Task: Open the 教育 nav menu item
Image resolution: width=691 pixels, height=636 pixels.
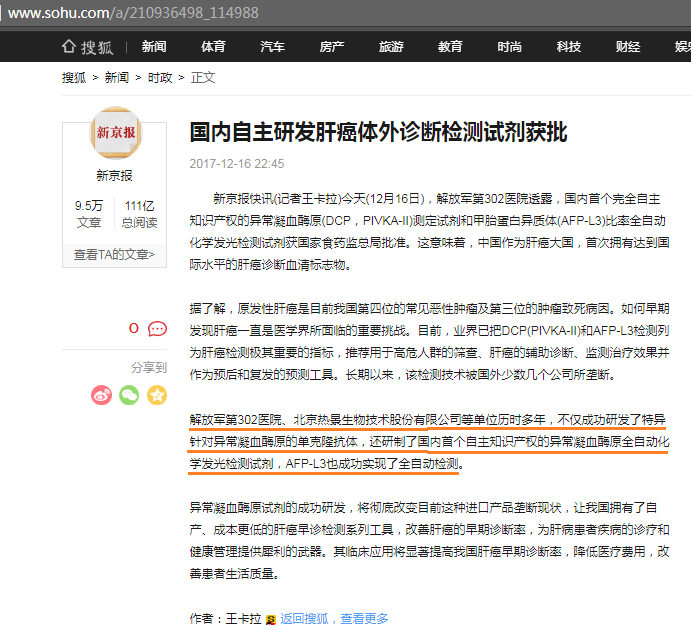Action: (450, 46)
